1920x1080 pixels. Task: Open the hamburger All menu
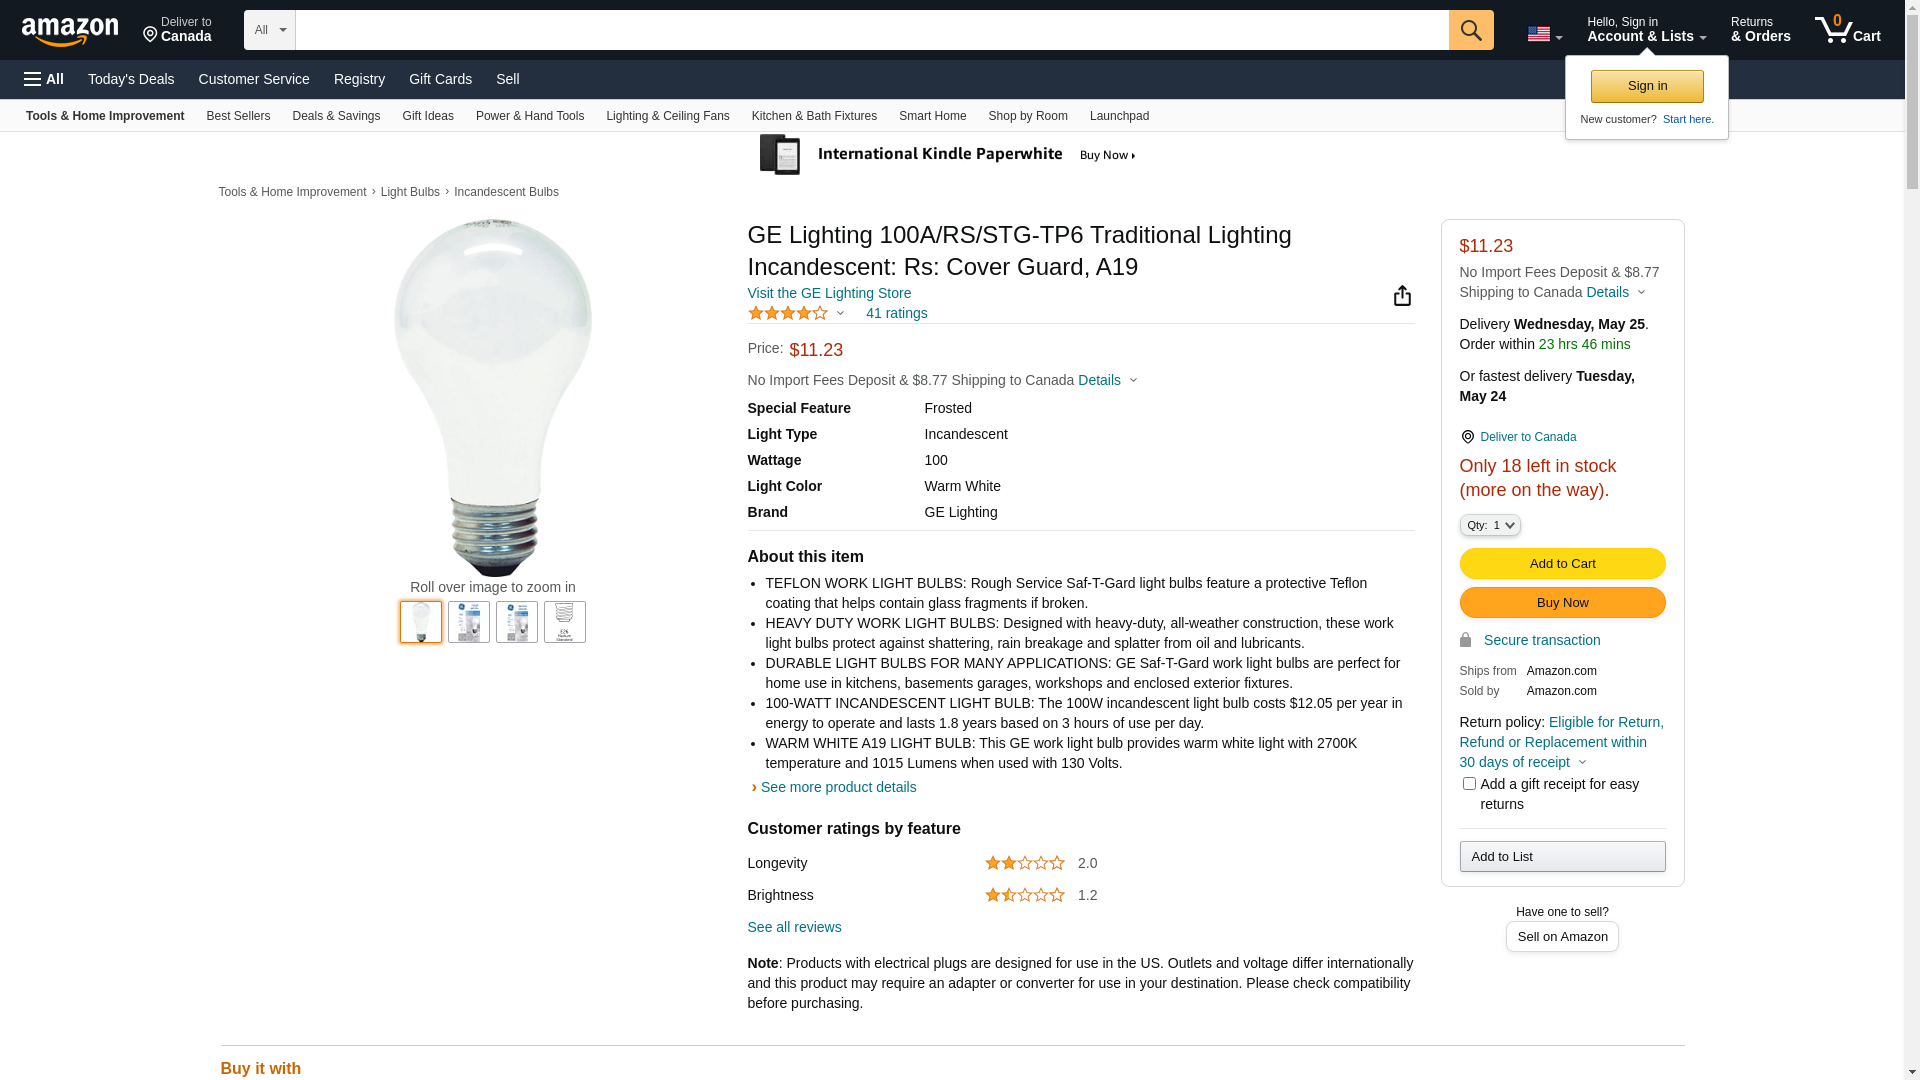[44, 79]
